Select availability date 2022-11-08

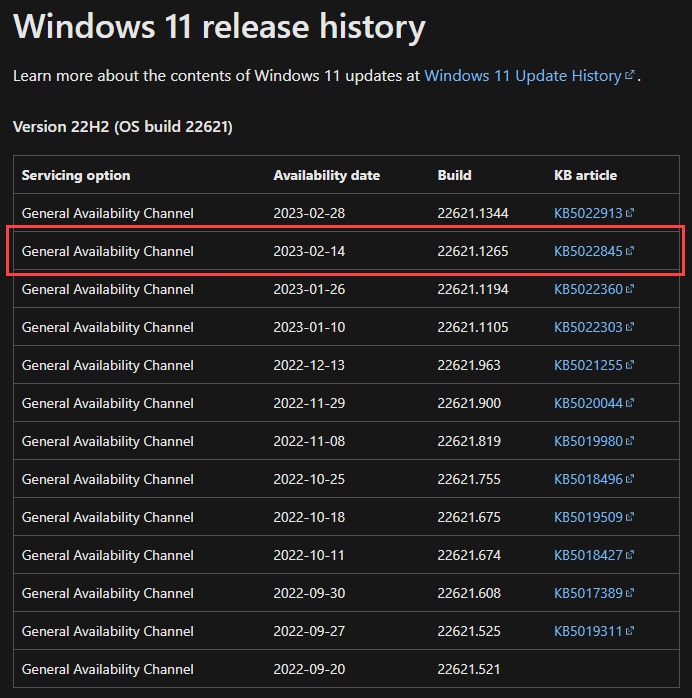[x=309, y=441]
